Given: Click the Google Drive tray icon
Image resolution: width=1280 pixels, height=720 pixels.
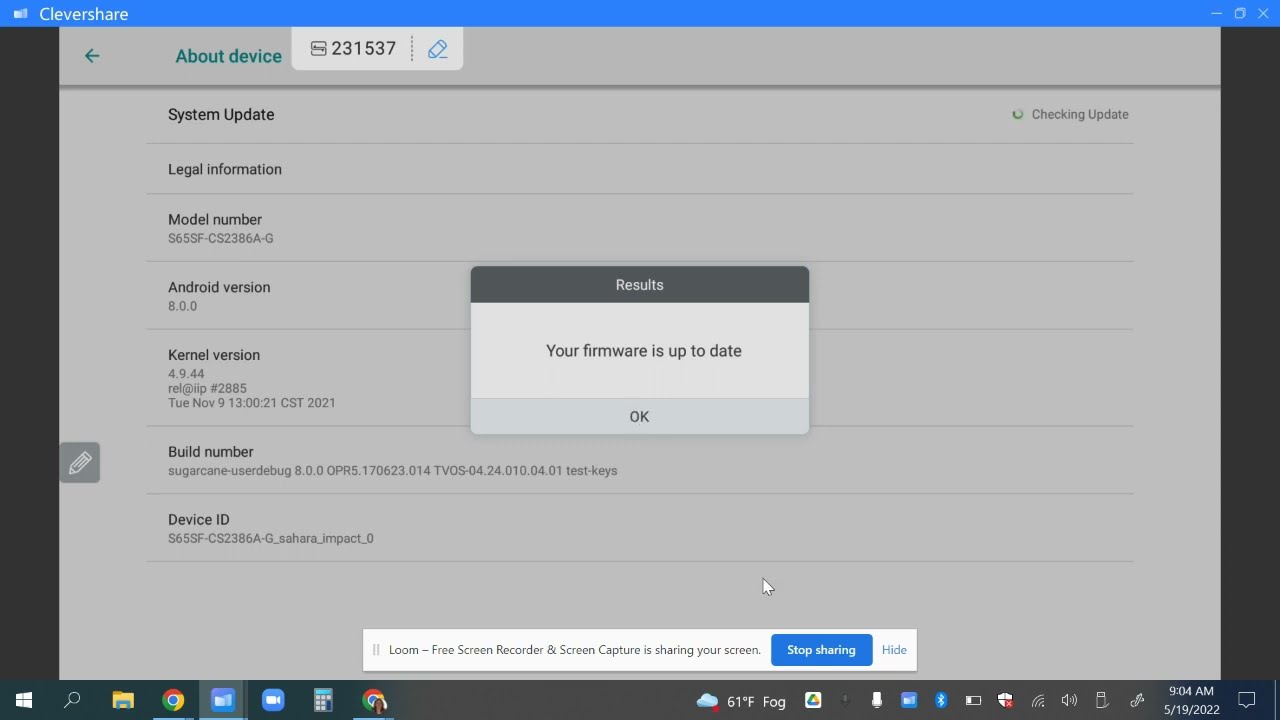Looking at the screenshot, I should [x=813, y=701].
